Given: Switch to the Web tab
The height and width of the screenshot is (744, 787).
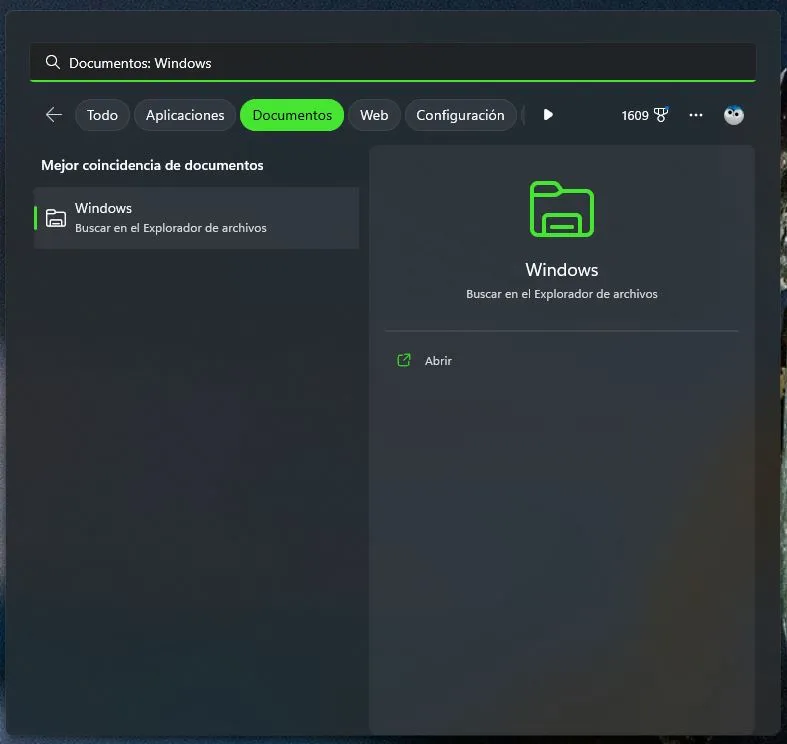Looking at the screenshot, I should click(374, 115).
